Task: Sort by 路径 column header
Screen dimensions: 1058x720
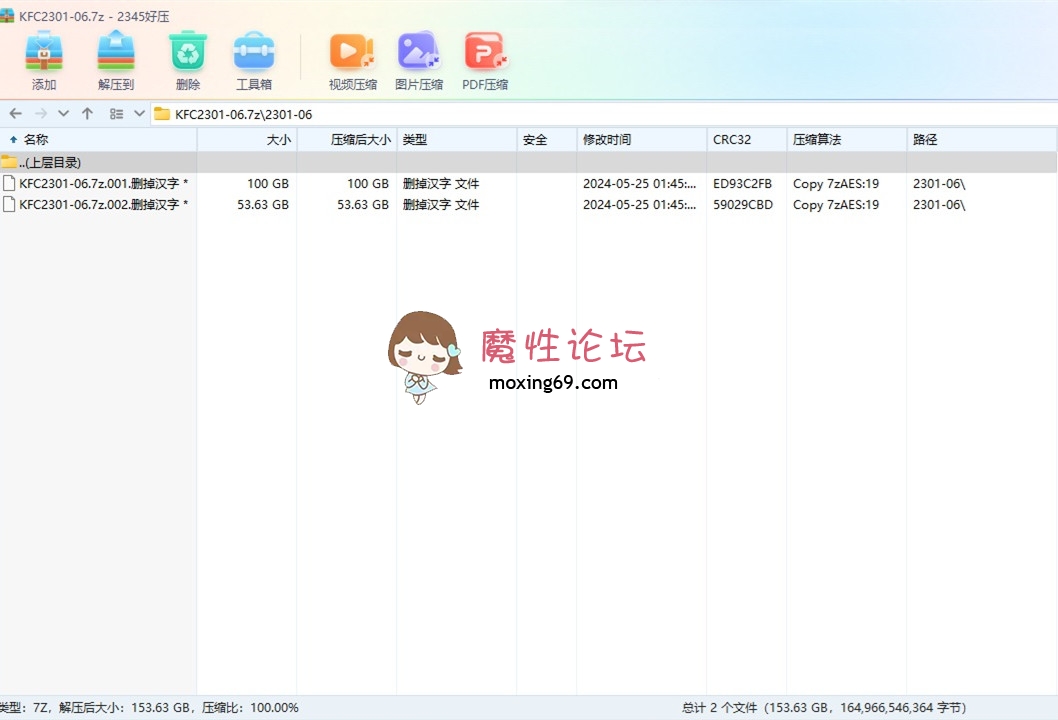Action: coord(982,140)
